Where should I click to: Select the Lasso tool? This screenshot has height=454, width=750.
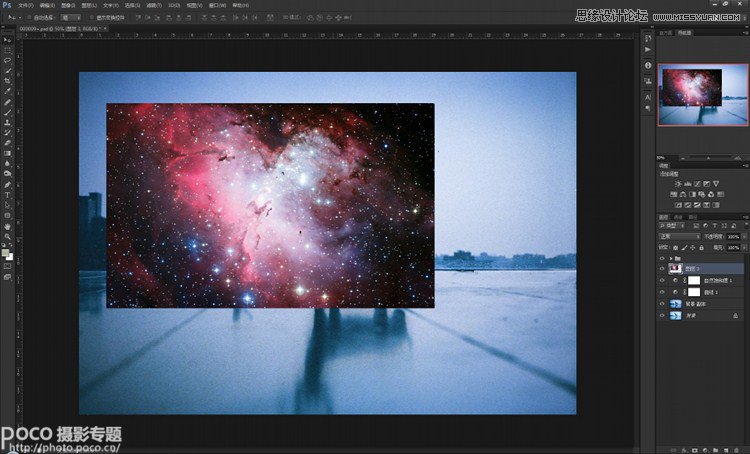[7, 61]
